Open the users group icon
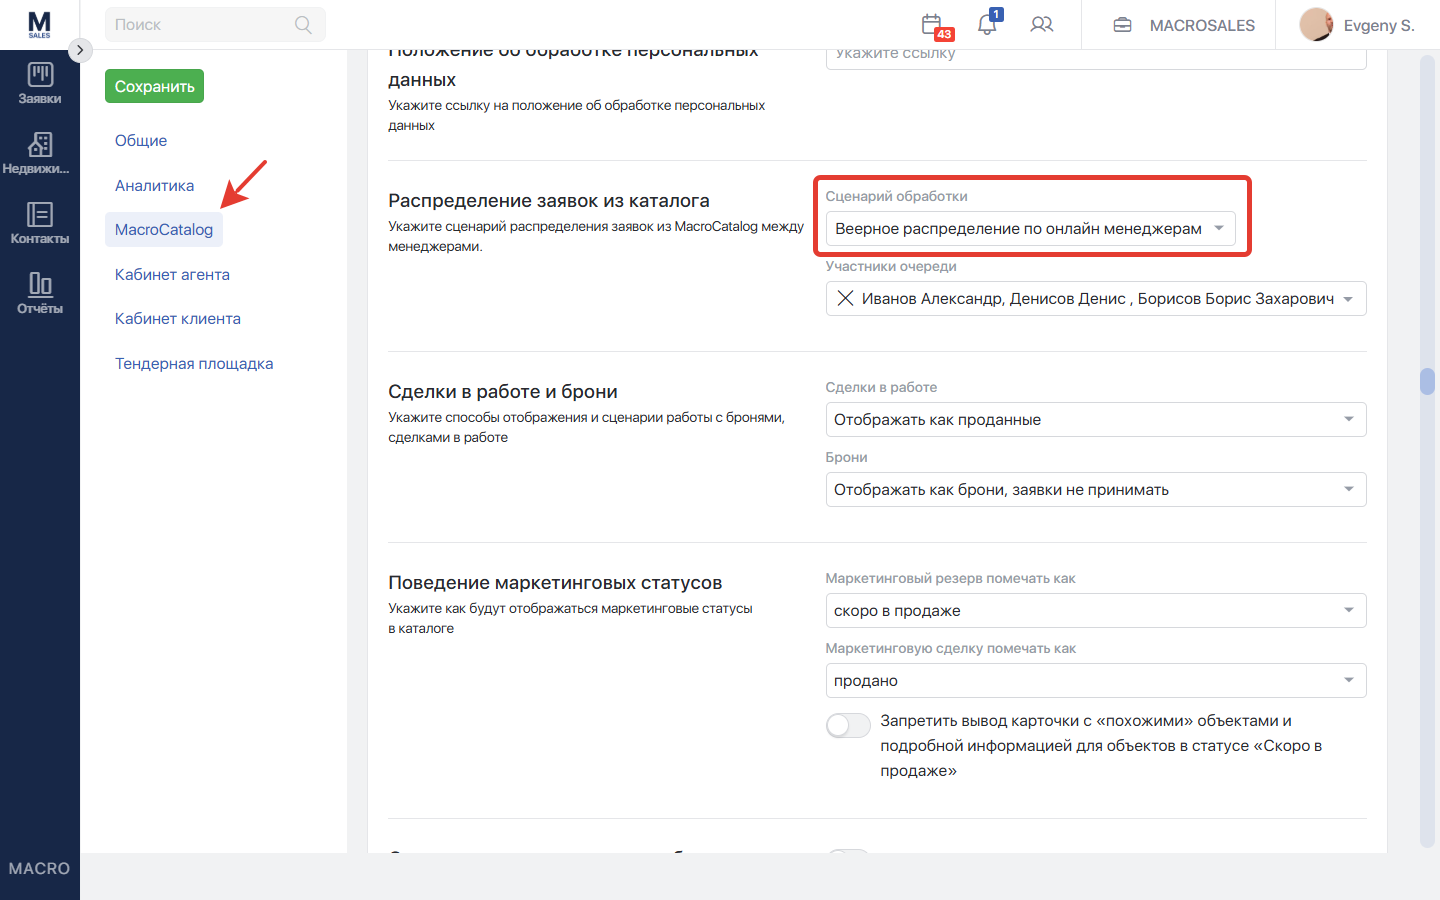 click(1042, 25)
